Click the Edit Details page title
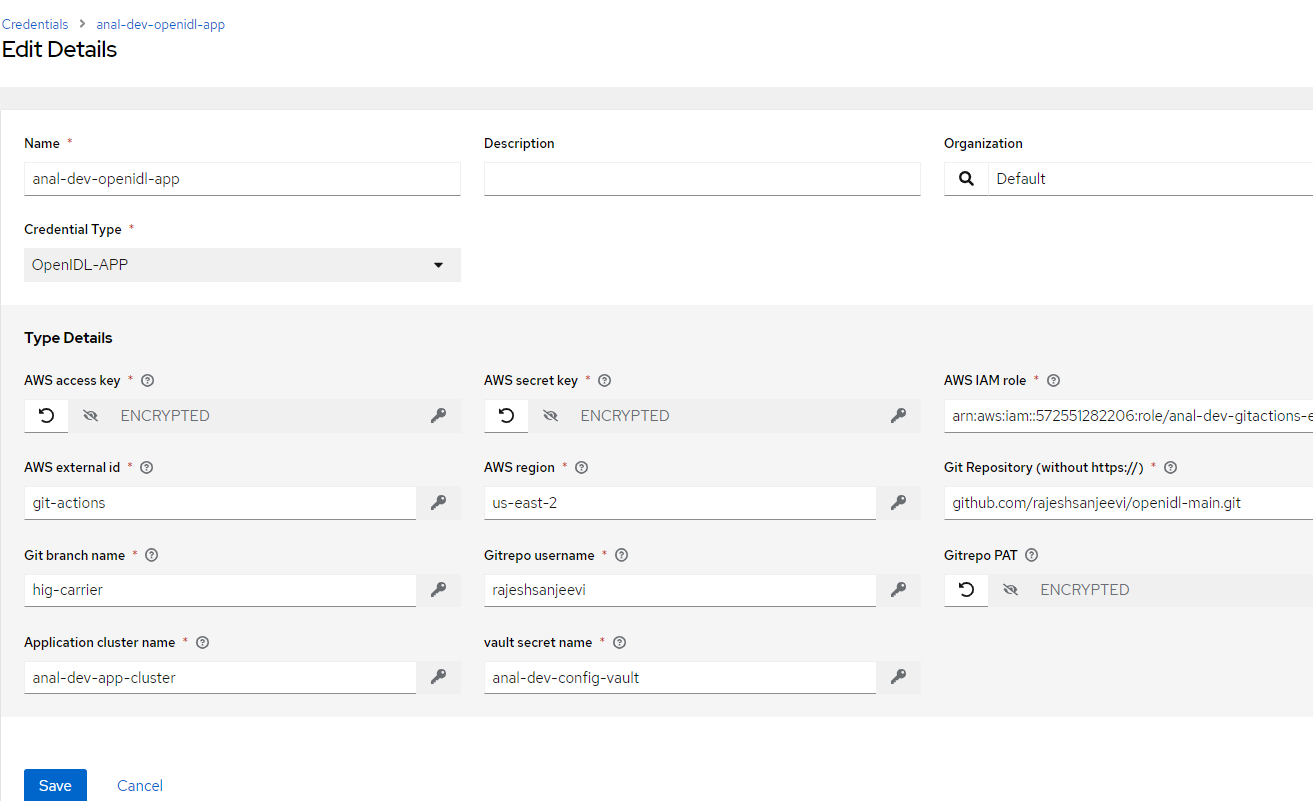The height and width of the screenshot is (801, 1313). (x=59, y=49)
